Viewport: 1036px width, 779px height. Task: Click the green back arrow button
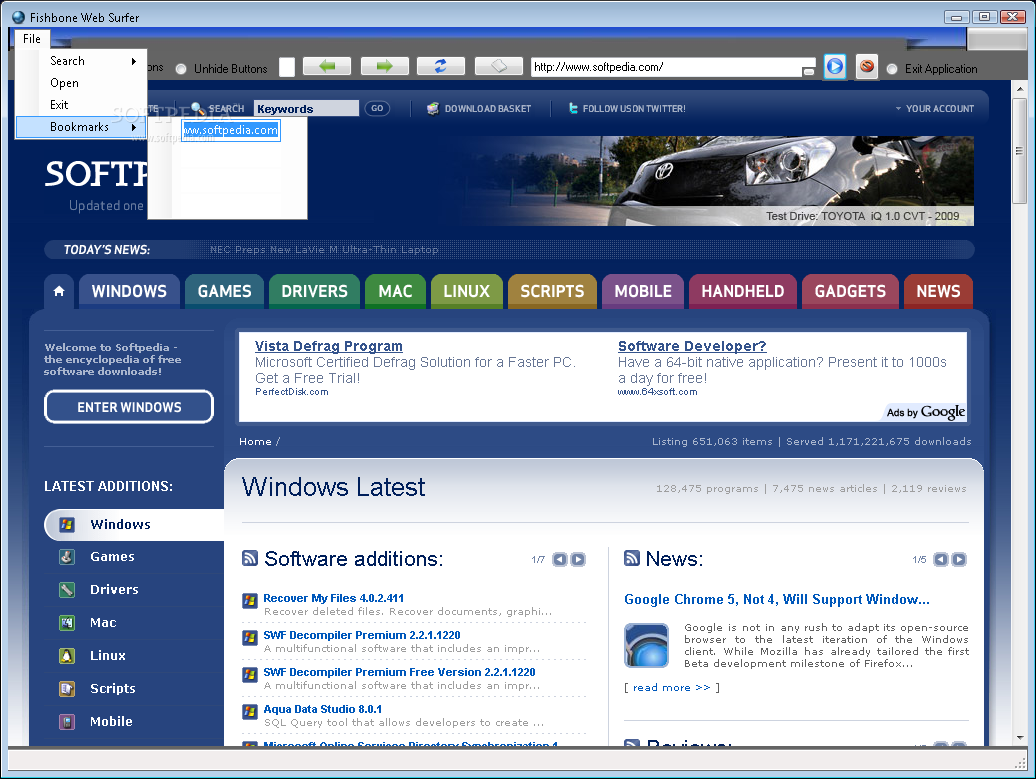coord(326,66)
